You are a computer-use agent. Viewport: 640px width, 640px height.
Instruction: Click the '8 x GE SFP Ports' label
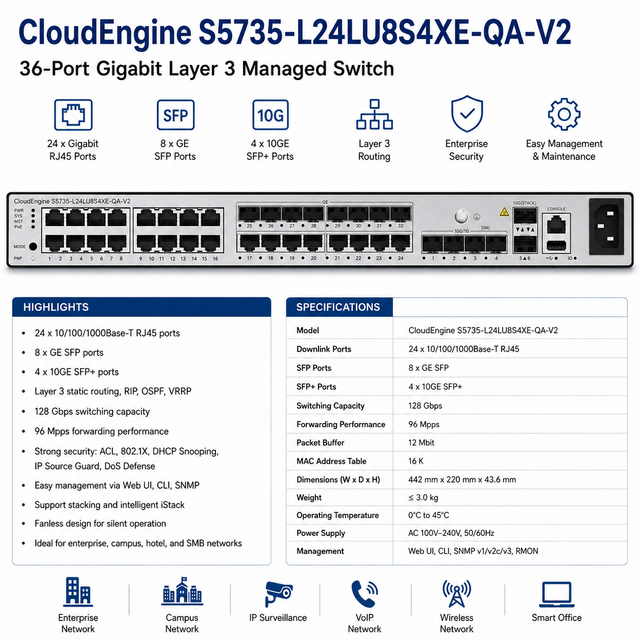tap(175, 150)
